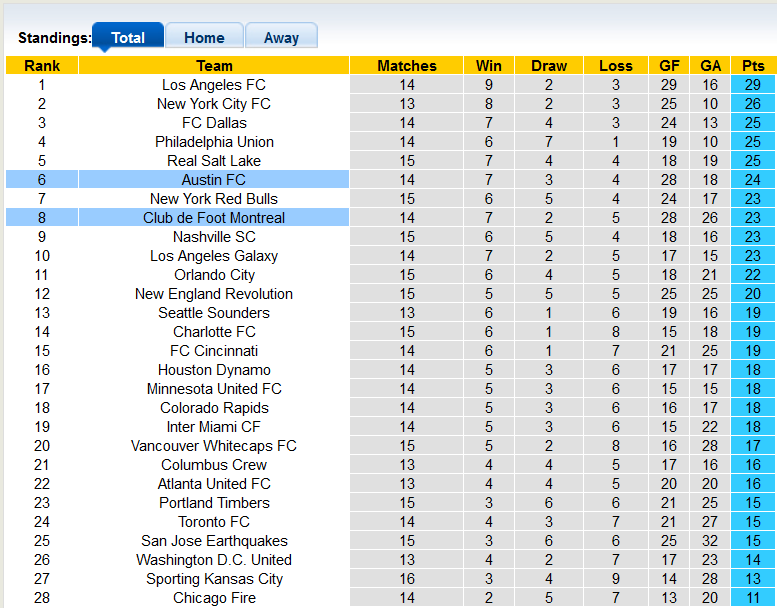Click Chicago Fire in last place
This screenshot has width=777, height=608.
[x=214, y=598]
